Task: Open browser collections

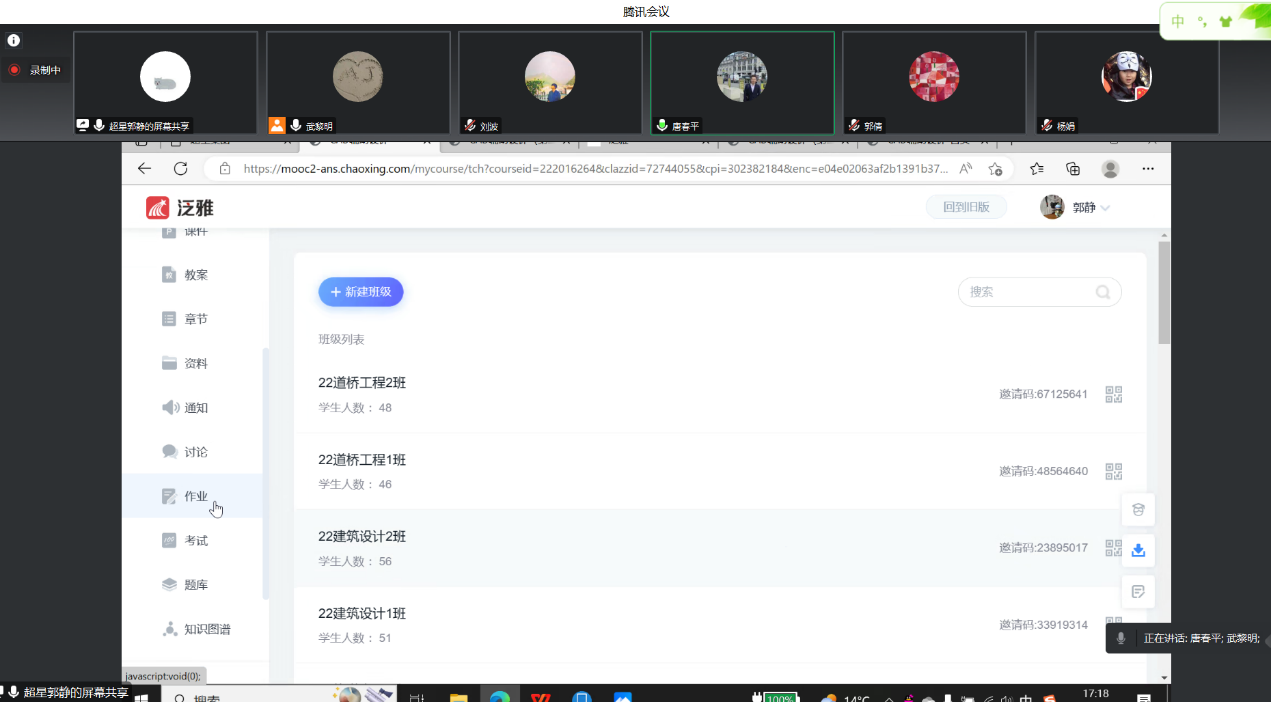Action: pos(1073,169)
